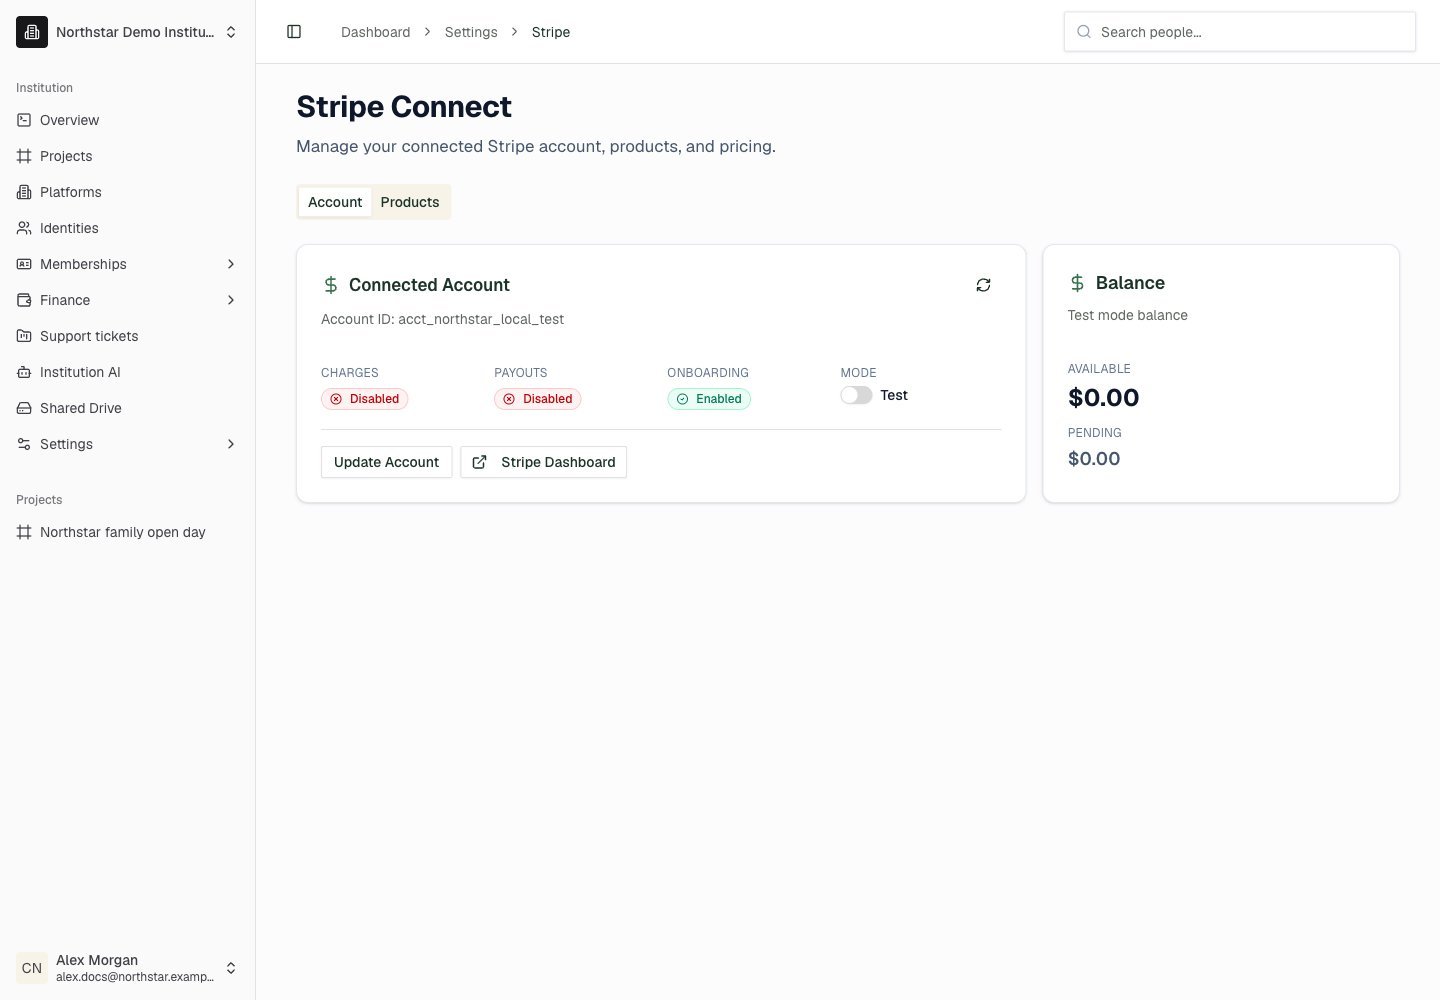Click the Institution AI robot icon
The height and width of the screenshot is (1000, 1440).
pyautogui.click(x=24, y=372)
